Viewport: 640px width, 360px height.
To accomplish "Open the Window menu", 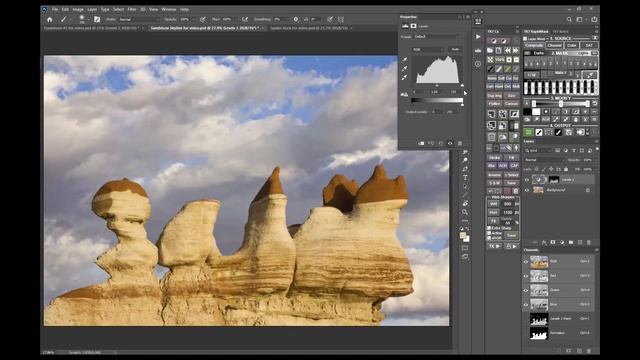I will click(169, 9).
